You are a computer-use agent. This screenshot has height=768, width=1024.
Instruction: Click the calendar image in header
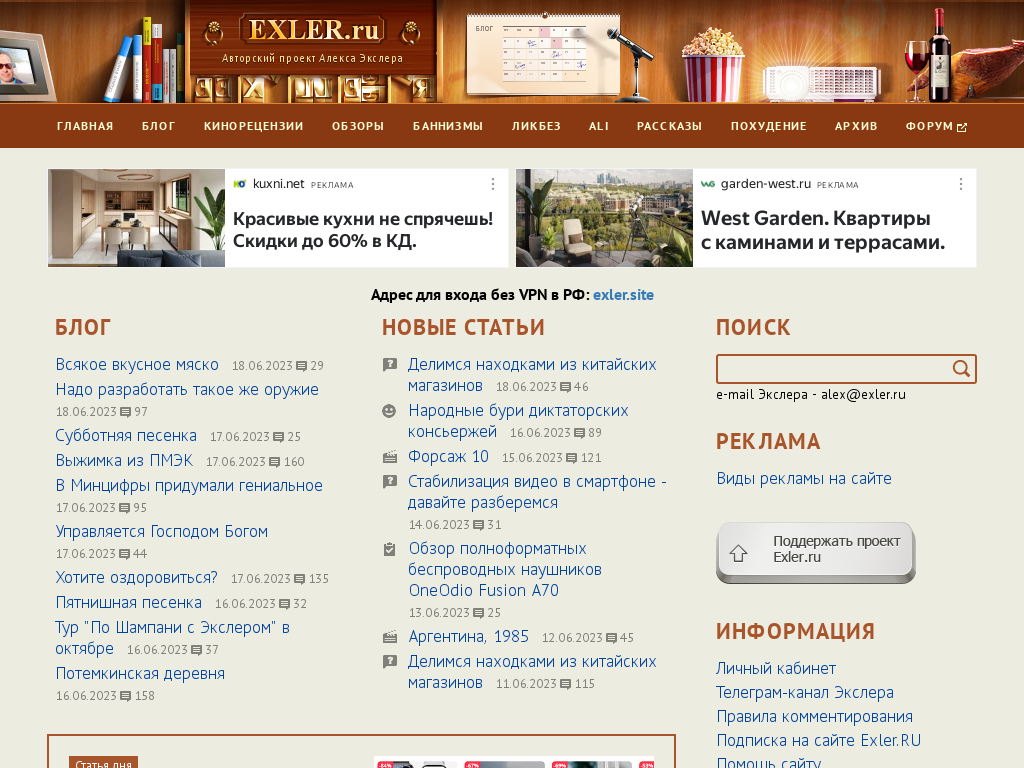[x=544, y=56]
